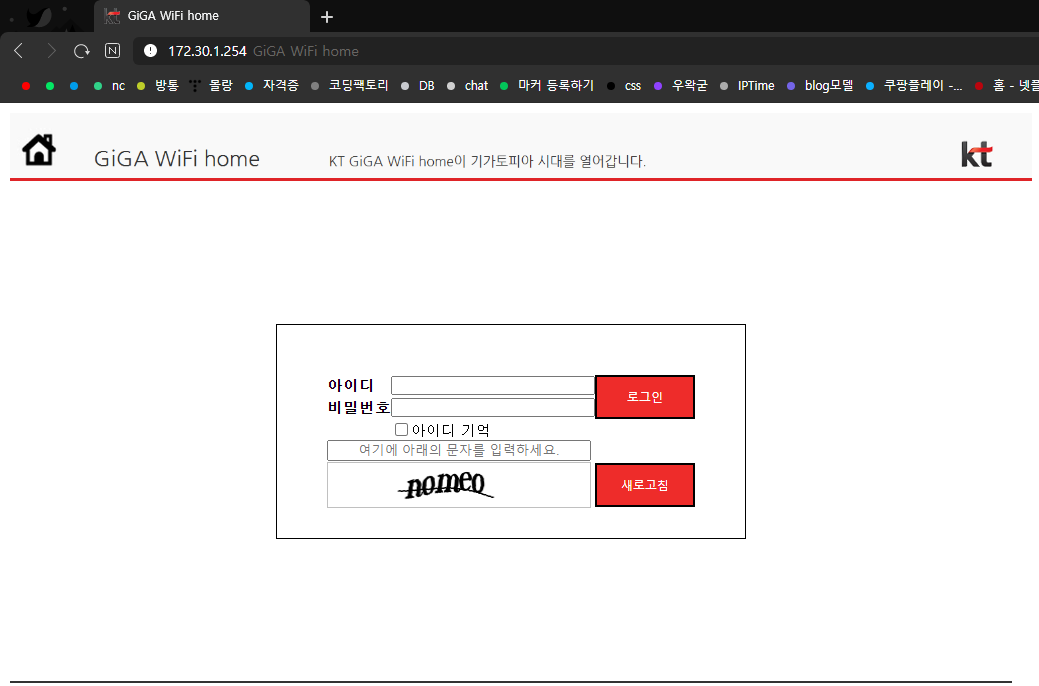Open a new tab with the plus icon
This screenshot has height=686, width=1039.
tap(327, 17)
